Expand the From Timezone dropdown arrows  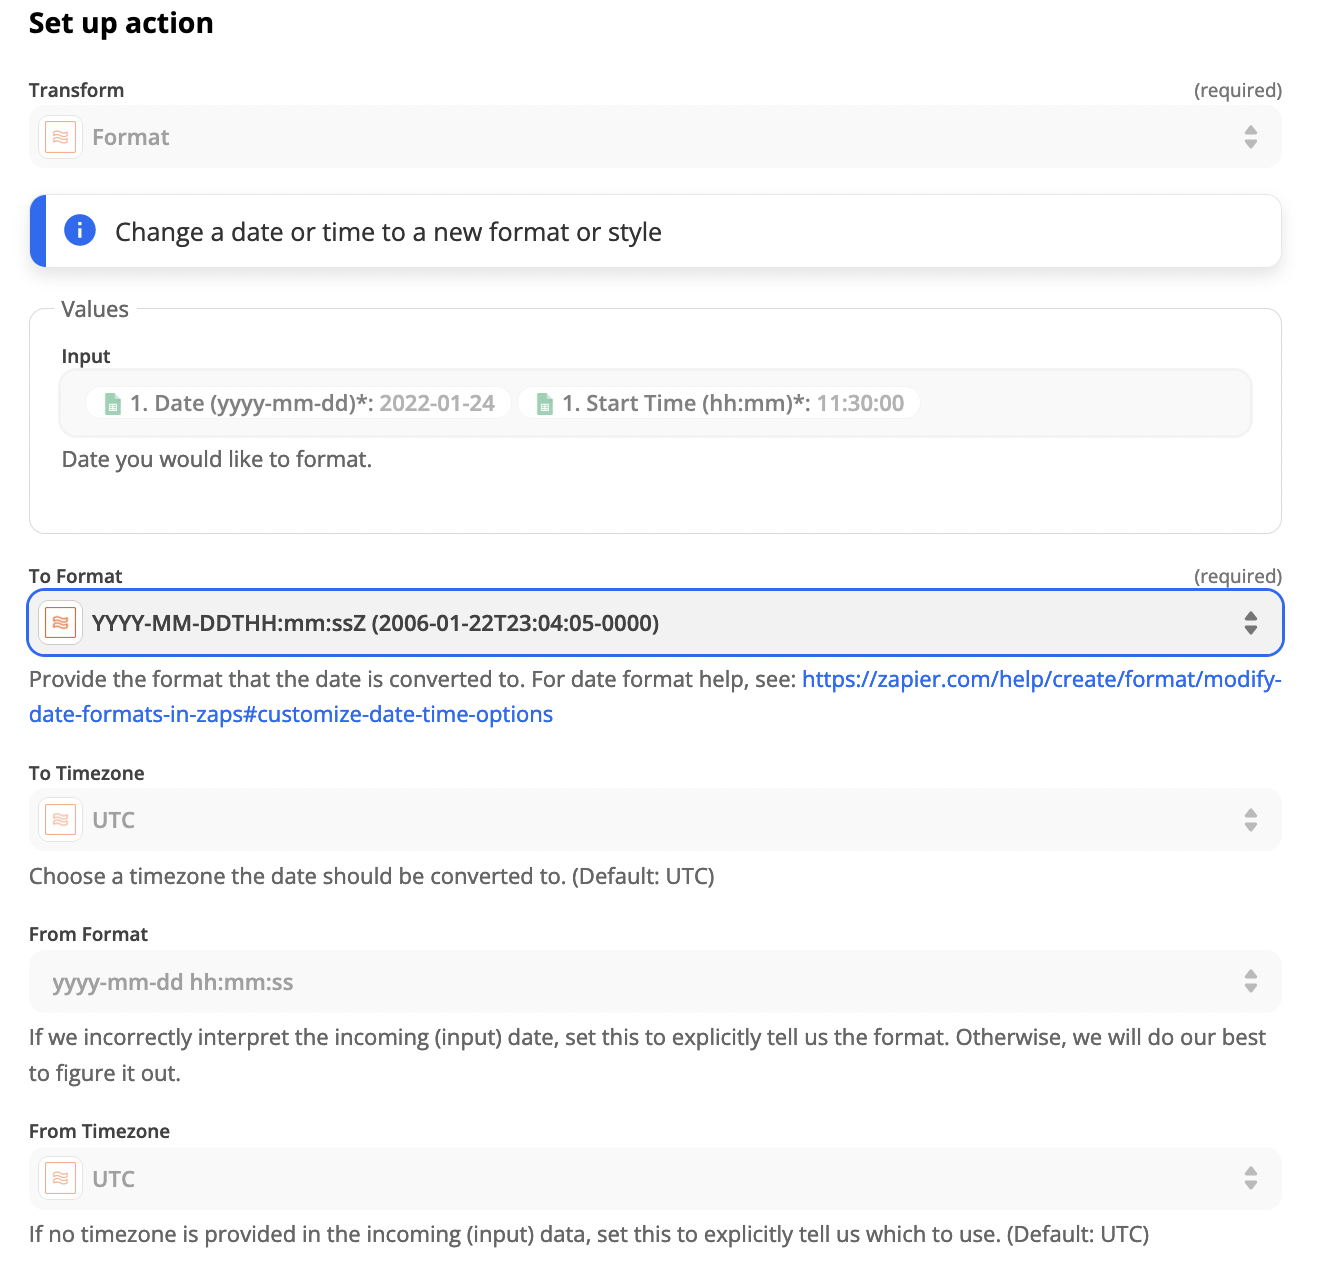[x=1250, y=1178]
